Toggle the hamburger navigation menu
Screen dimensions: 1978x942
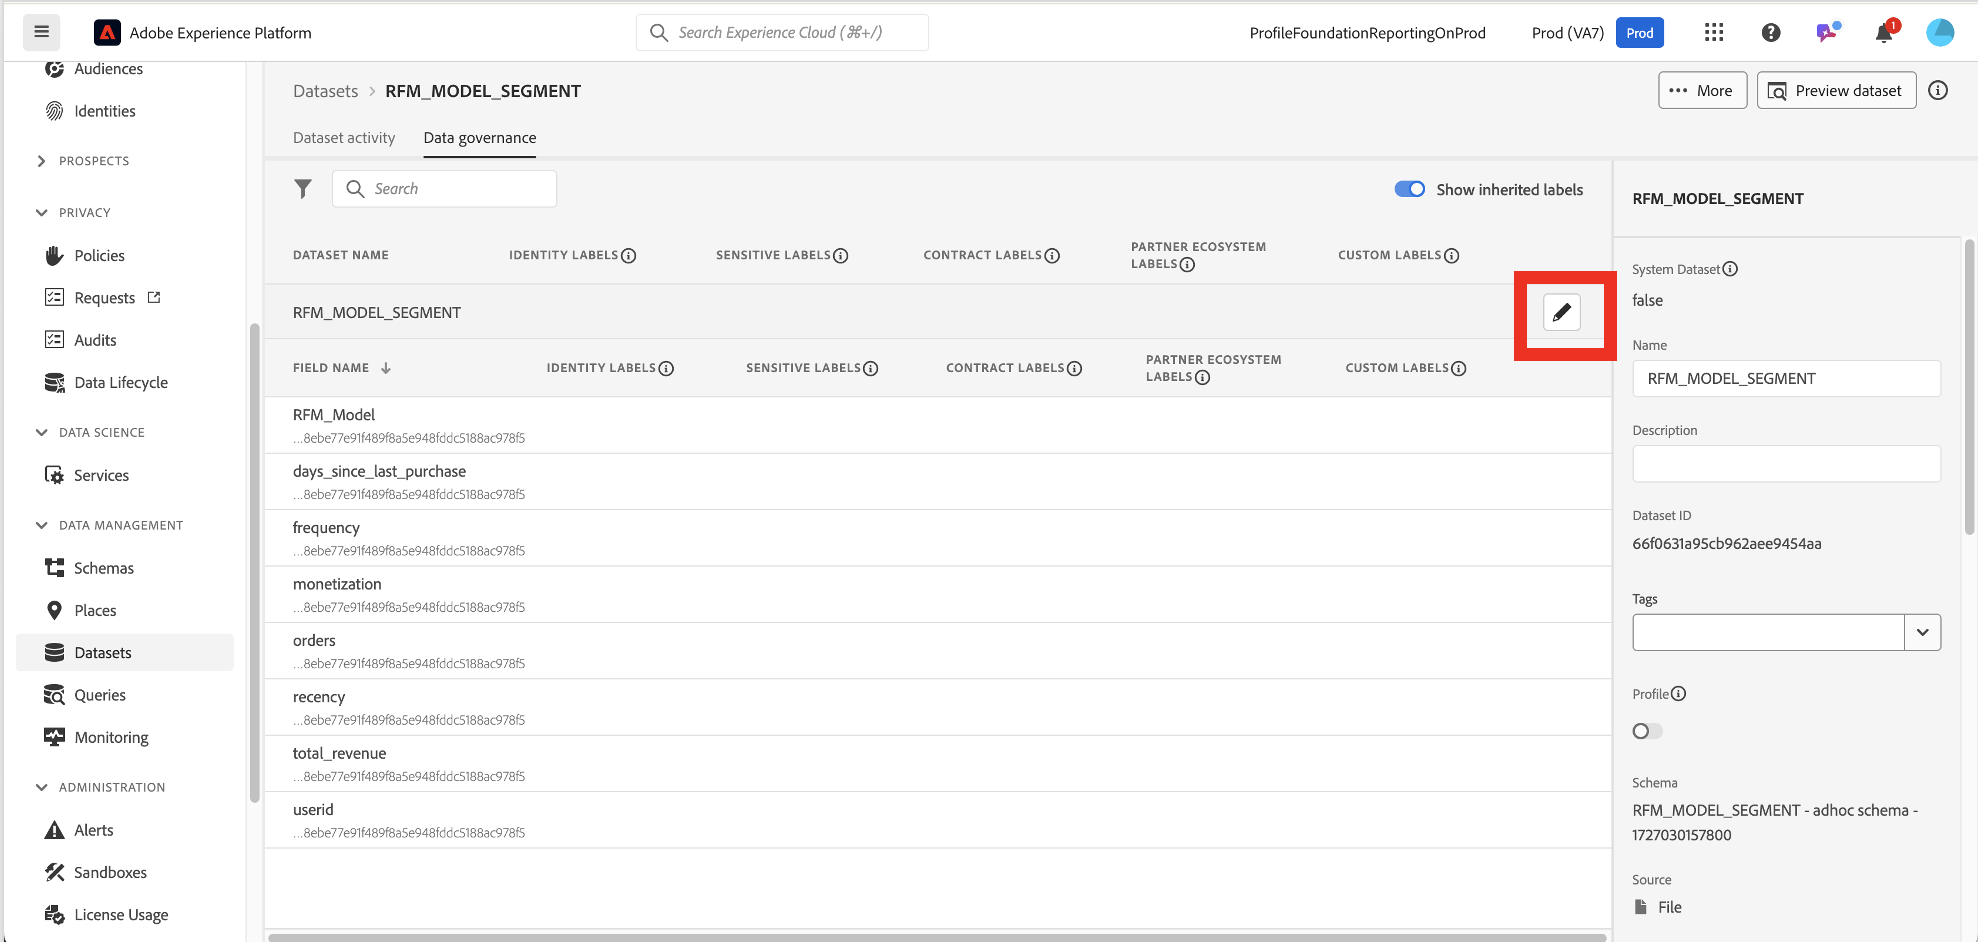pos(42,32)
